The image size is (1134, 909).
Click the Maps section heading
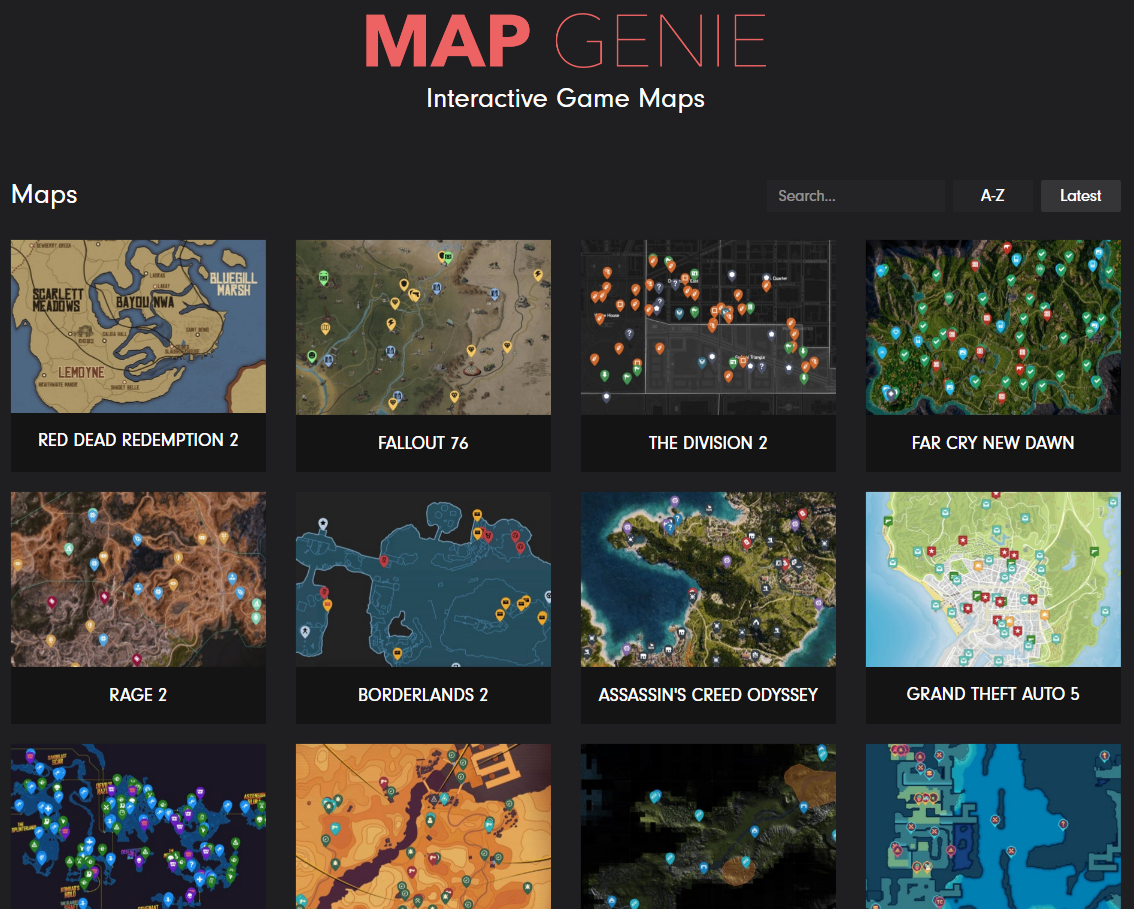tap(44, 195)
